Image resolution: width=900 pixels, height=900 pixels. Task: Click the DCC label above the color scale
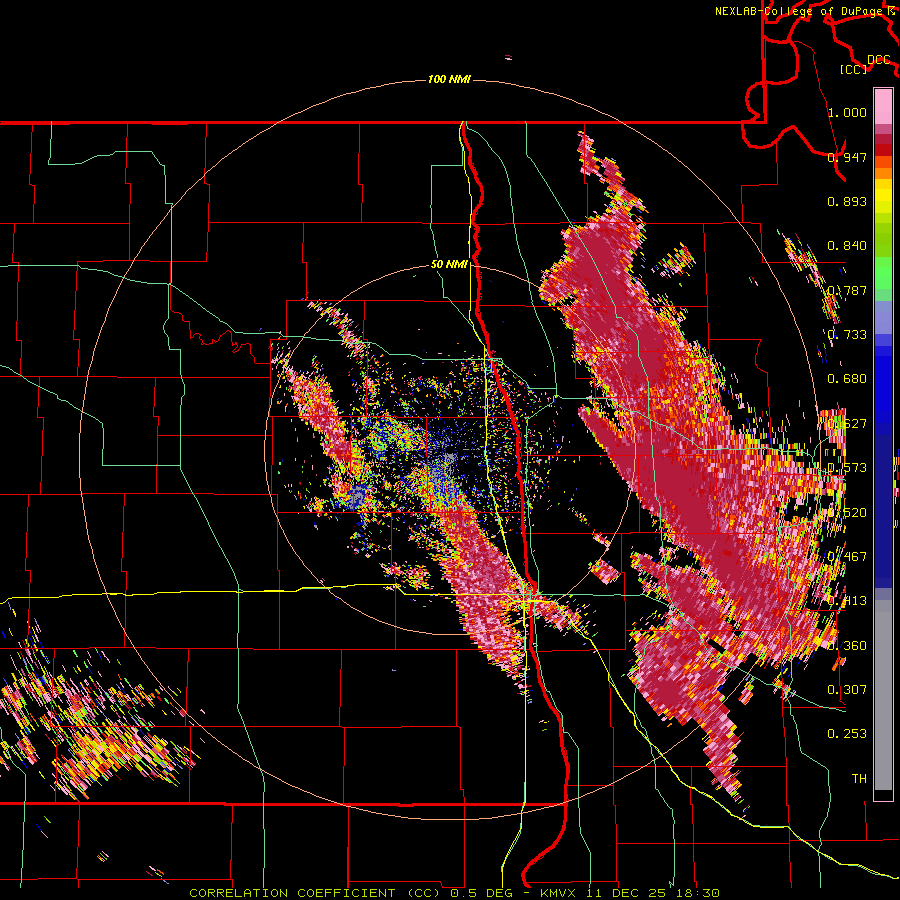click(x=878, y=60)
